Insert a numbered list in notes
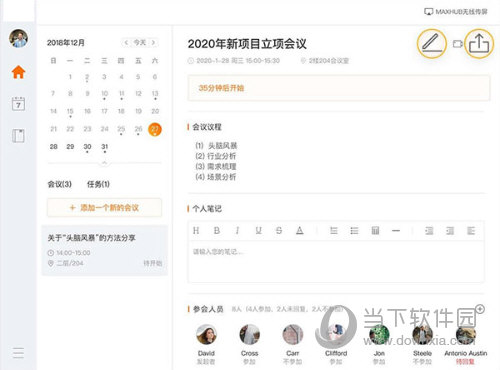The width and height of the screenshot is (500, 370). (334, 231)
